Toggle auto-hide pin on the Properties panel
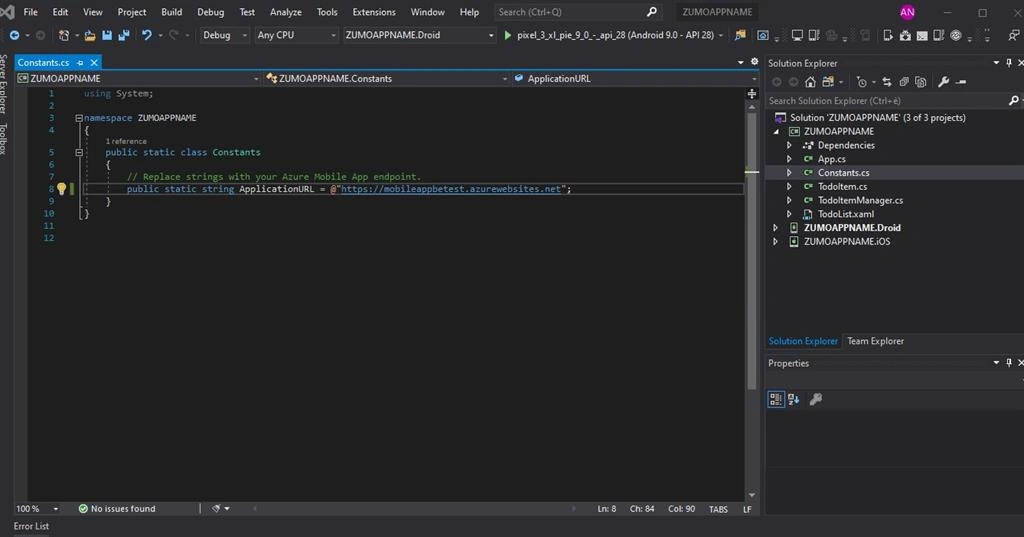Screen dimensions: 1024x537 (1009, 363)
